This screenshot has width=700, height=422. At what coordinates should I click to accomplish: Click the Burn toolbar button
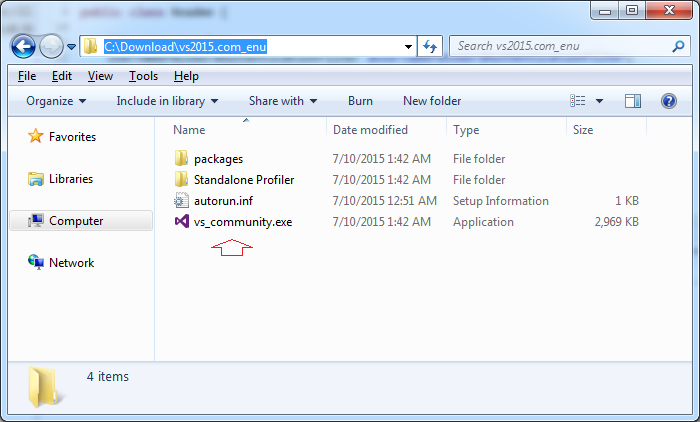pos(360,101)
